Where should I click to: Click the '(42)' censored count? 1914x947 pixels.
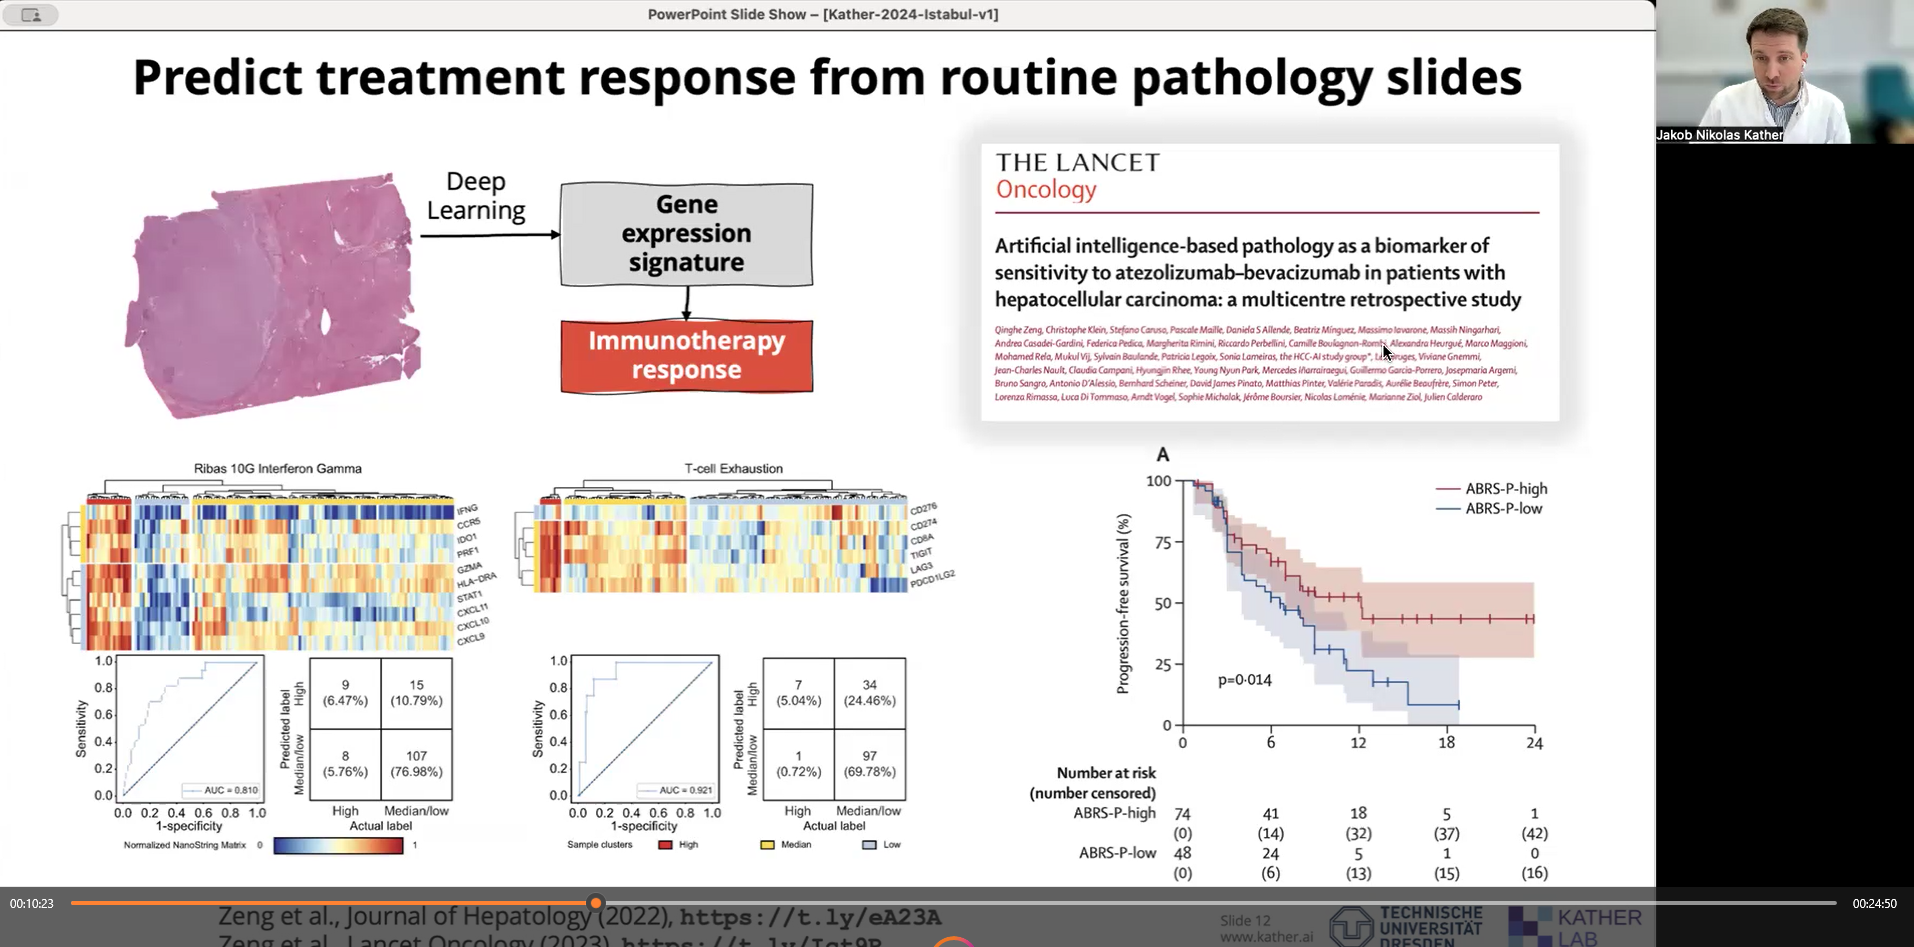(1534, 833)
